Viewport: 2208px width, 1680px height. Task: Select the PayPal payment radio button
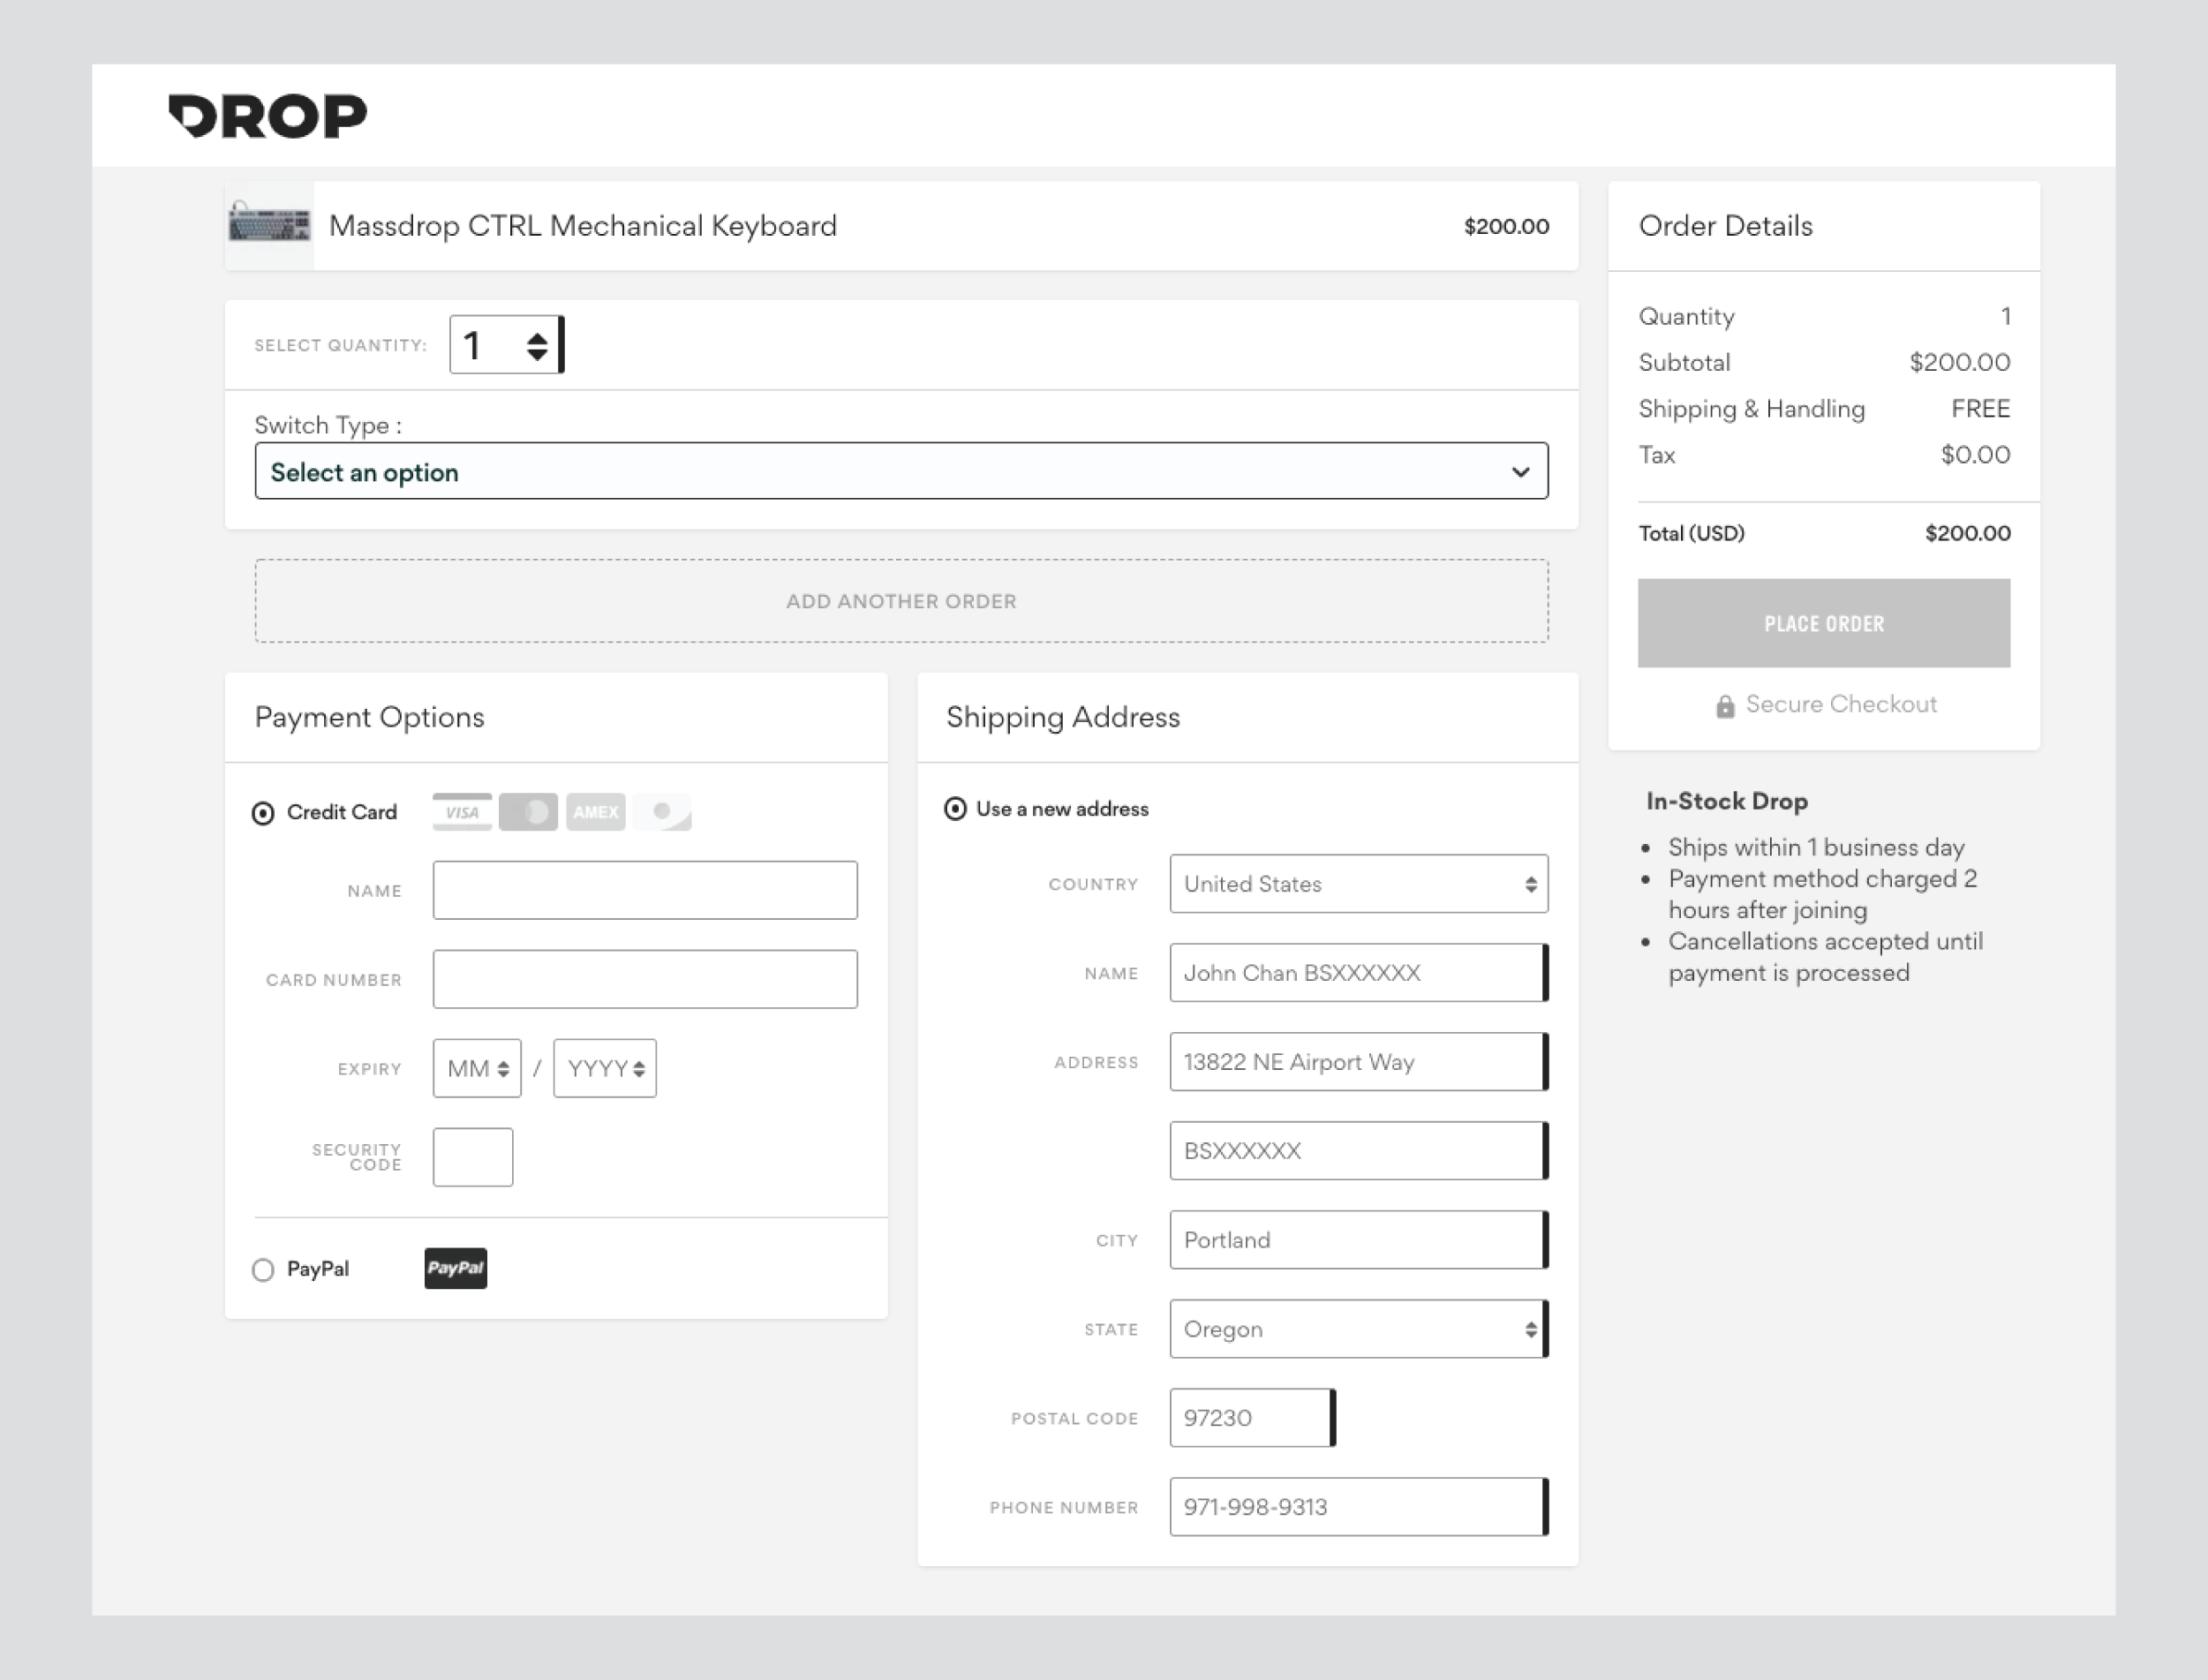tap(263, 1269)
